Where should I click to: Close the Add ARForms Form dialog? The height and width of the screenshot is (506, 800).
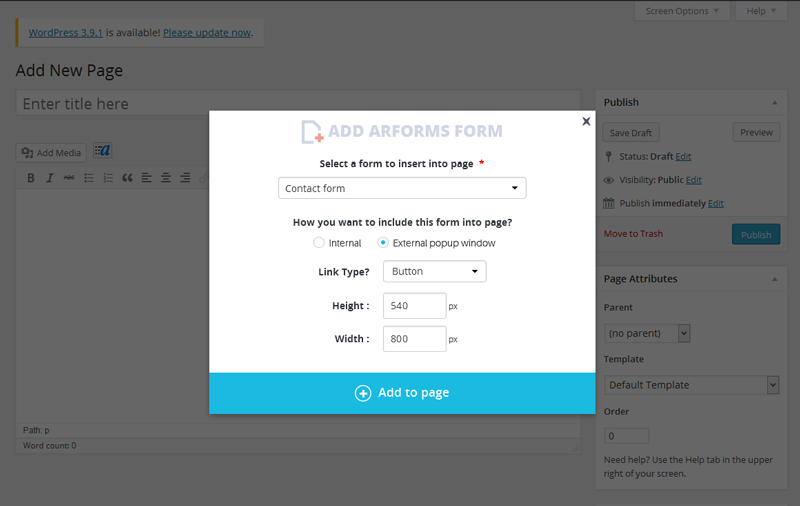click(x=586, y=121)
